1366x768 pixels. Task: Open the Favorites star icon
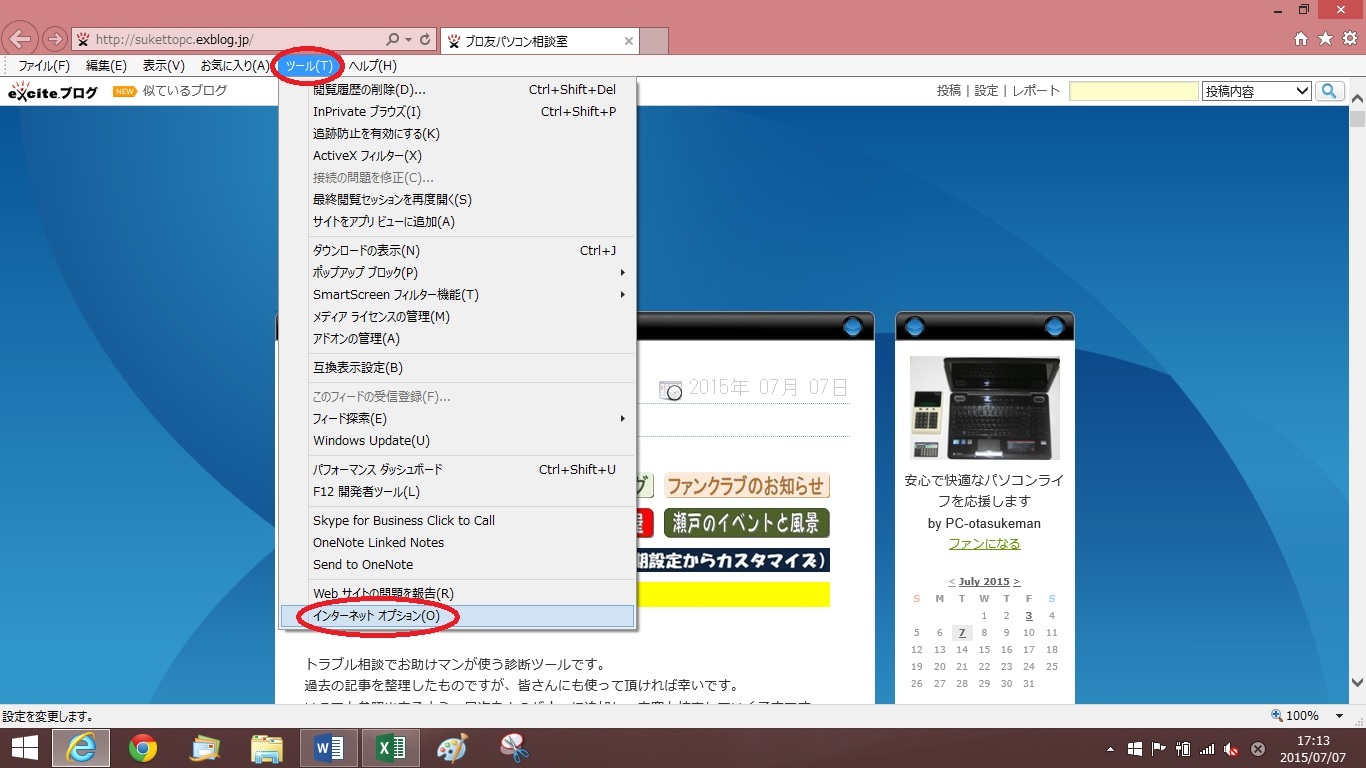pyautogui.click(x=1325, y=39)
